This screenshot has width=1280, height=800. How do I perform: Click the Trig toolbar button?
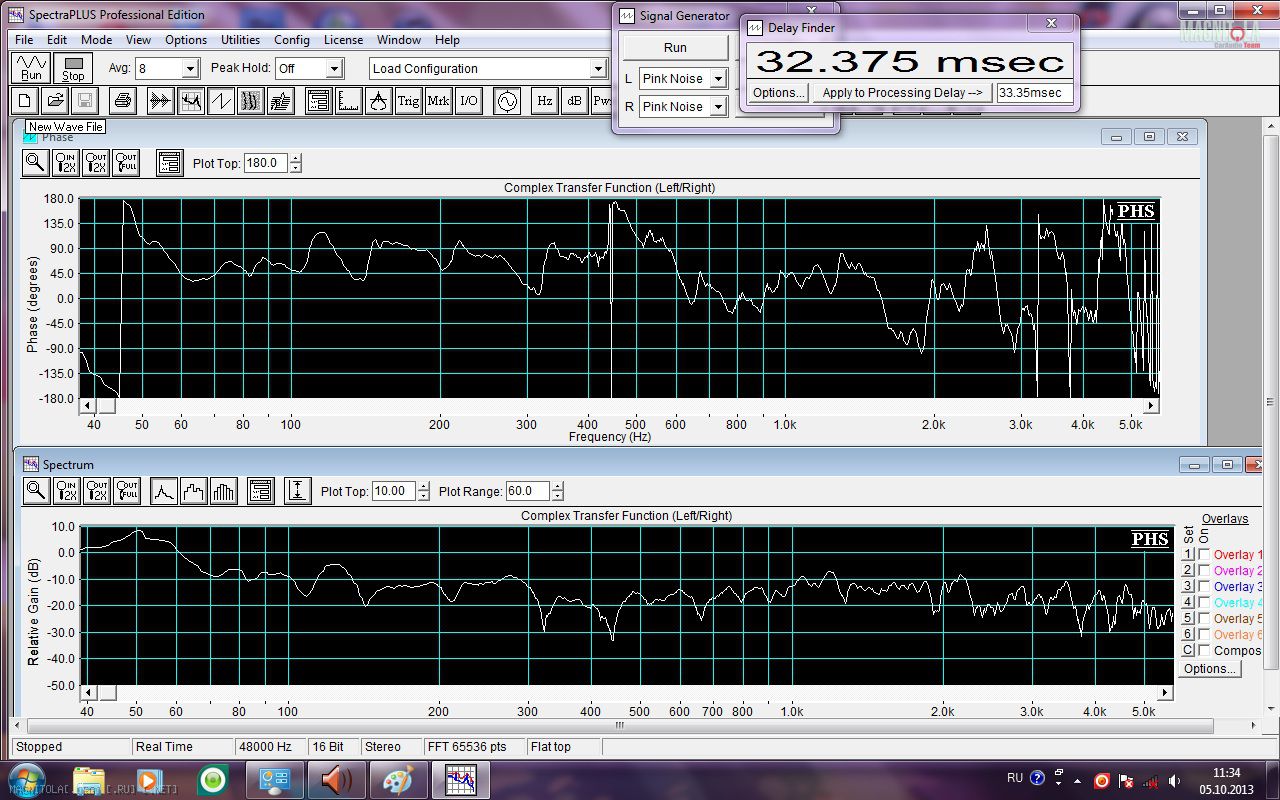click(409, 101)
